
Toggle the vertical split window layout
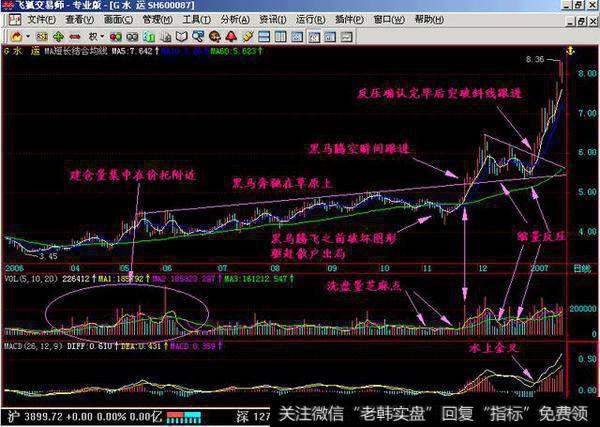pyautogui.click(x=279, y=35)
